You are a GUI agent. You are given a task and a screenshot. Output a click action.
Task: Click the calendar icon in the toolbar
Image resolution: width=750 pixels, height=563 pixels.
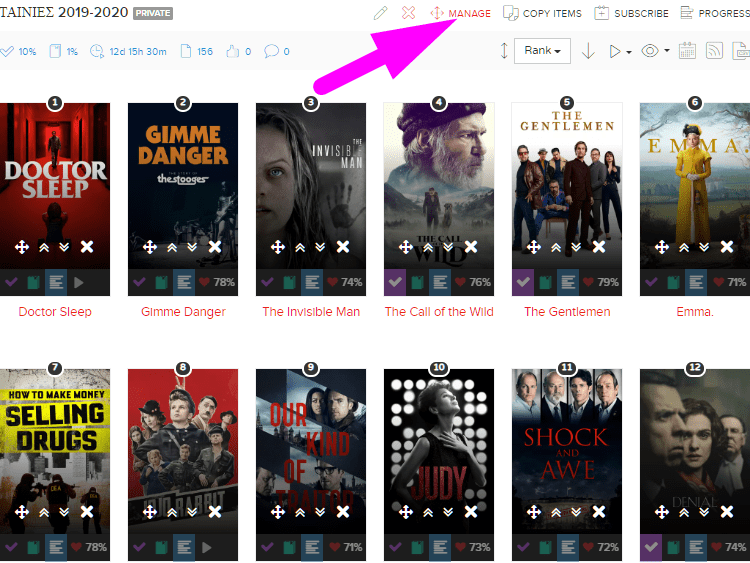click(687, 51)
